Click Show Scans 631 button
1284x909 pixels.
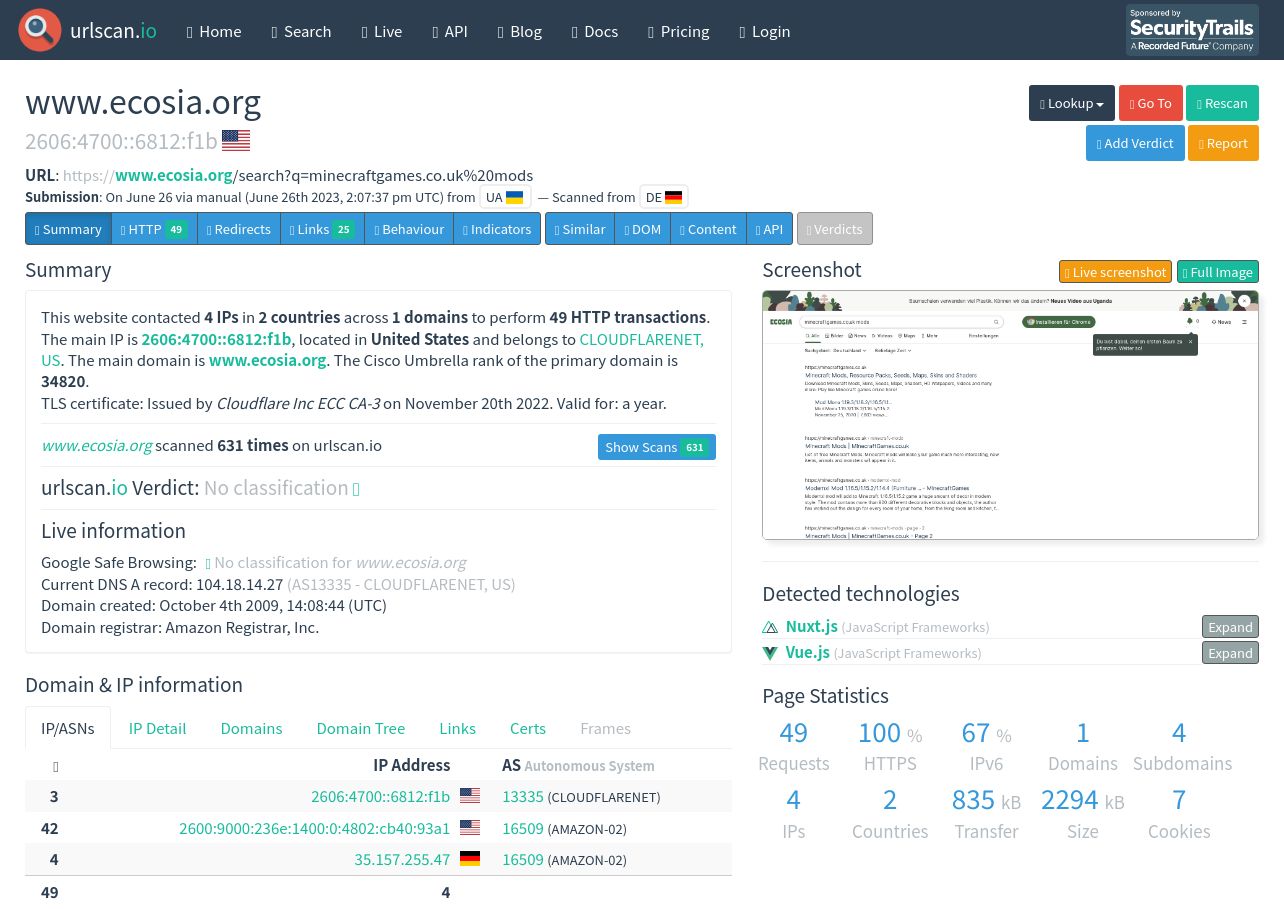click(657, 447)
